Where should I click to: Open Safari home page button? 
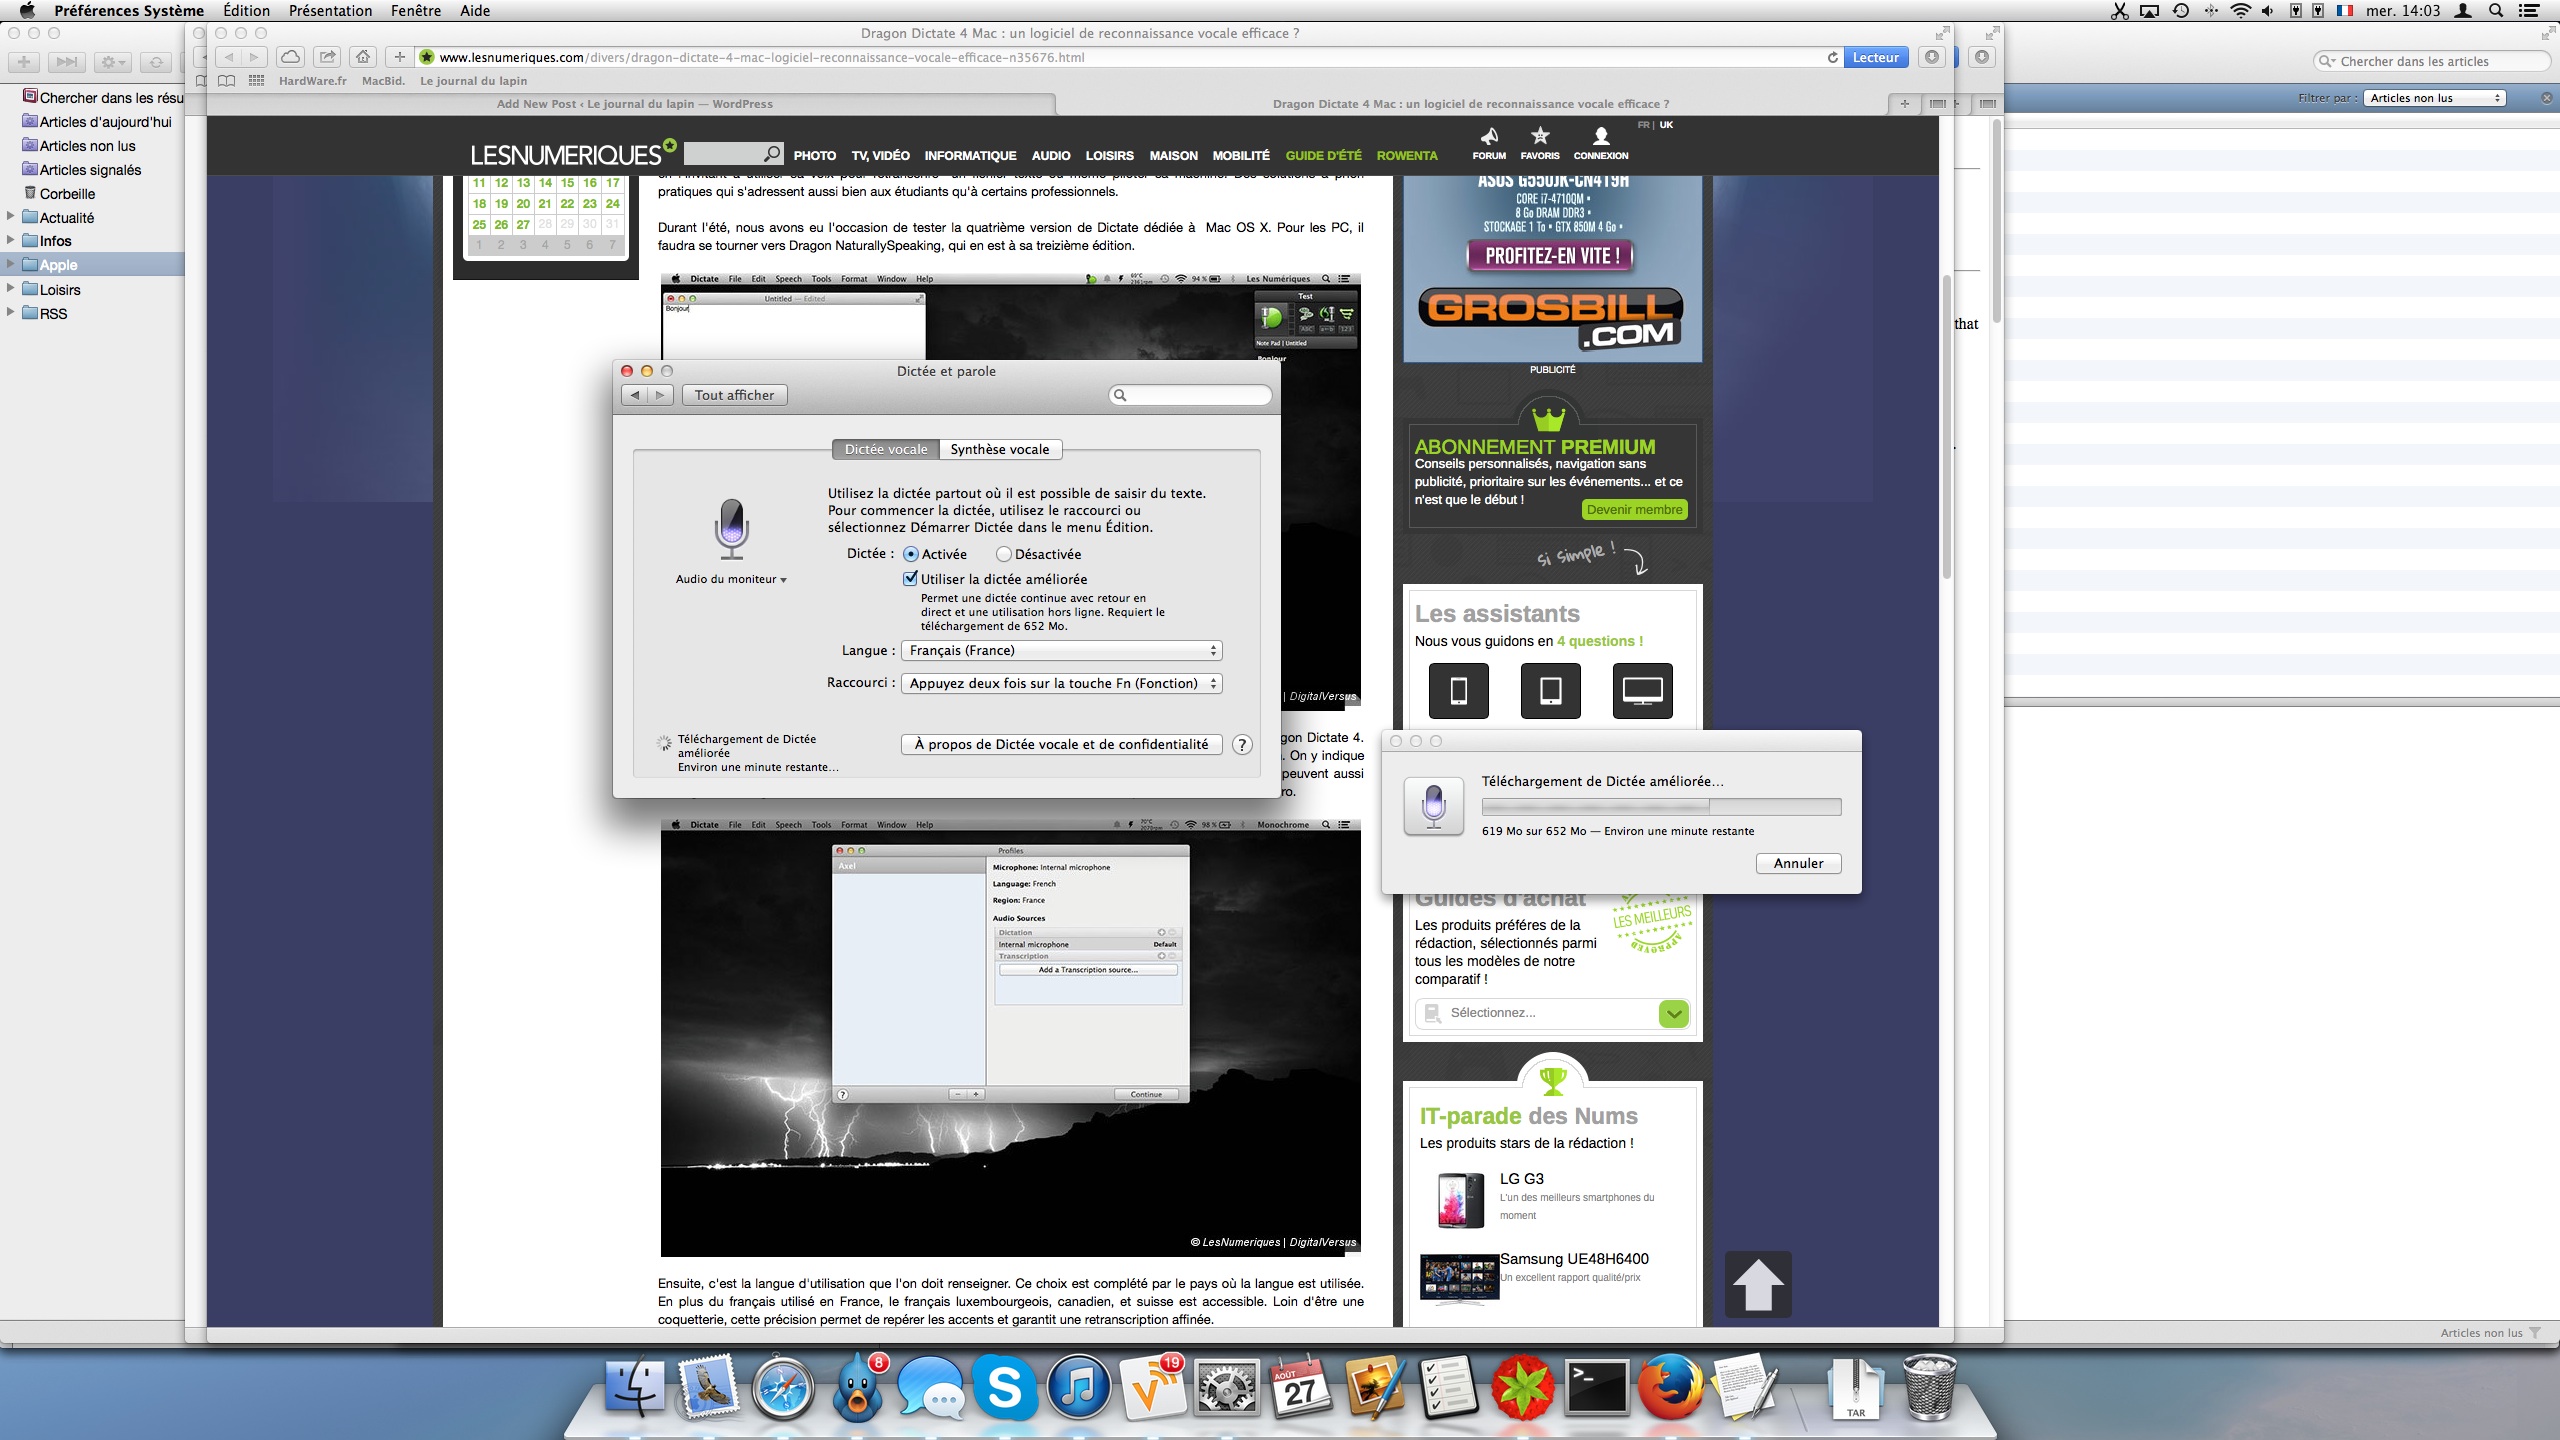click(363, 57)
